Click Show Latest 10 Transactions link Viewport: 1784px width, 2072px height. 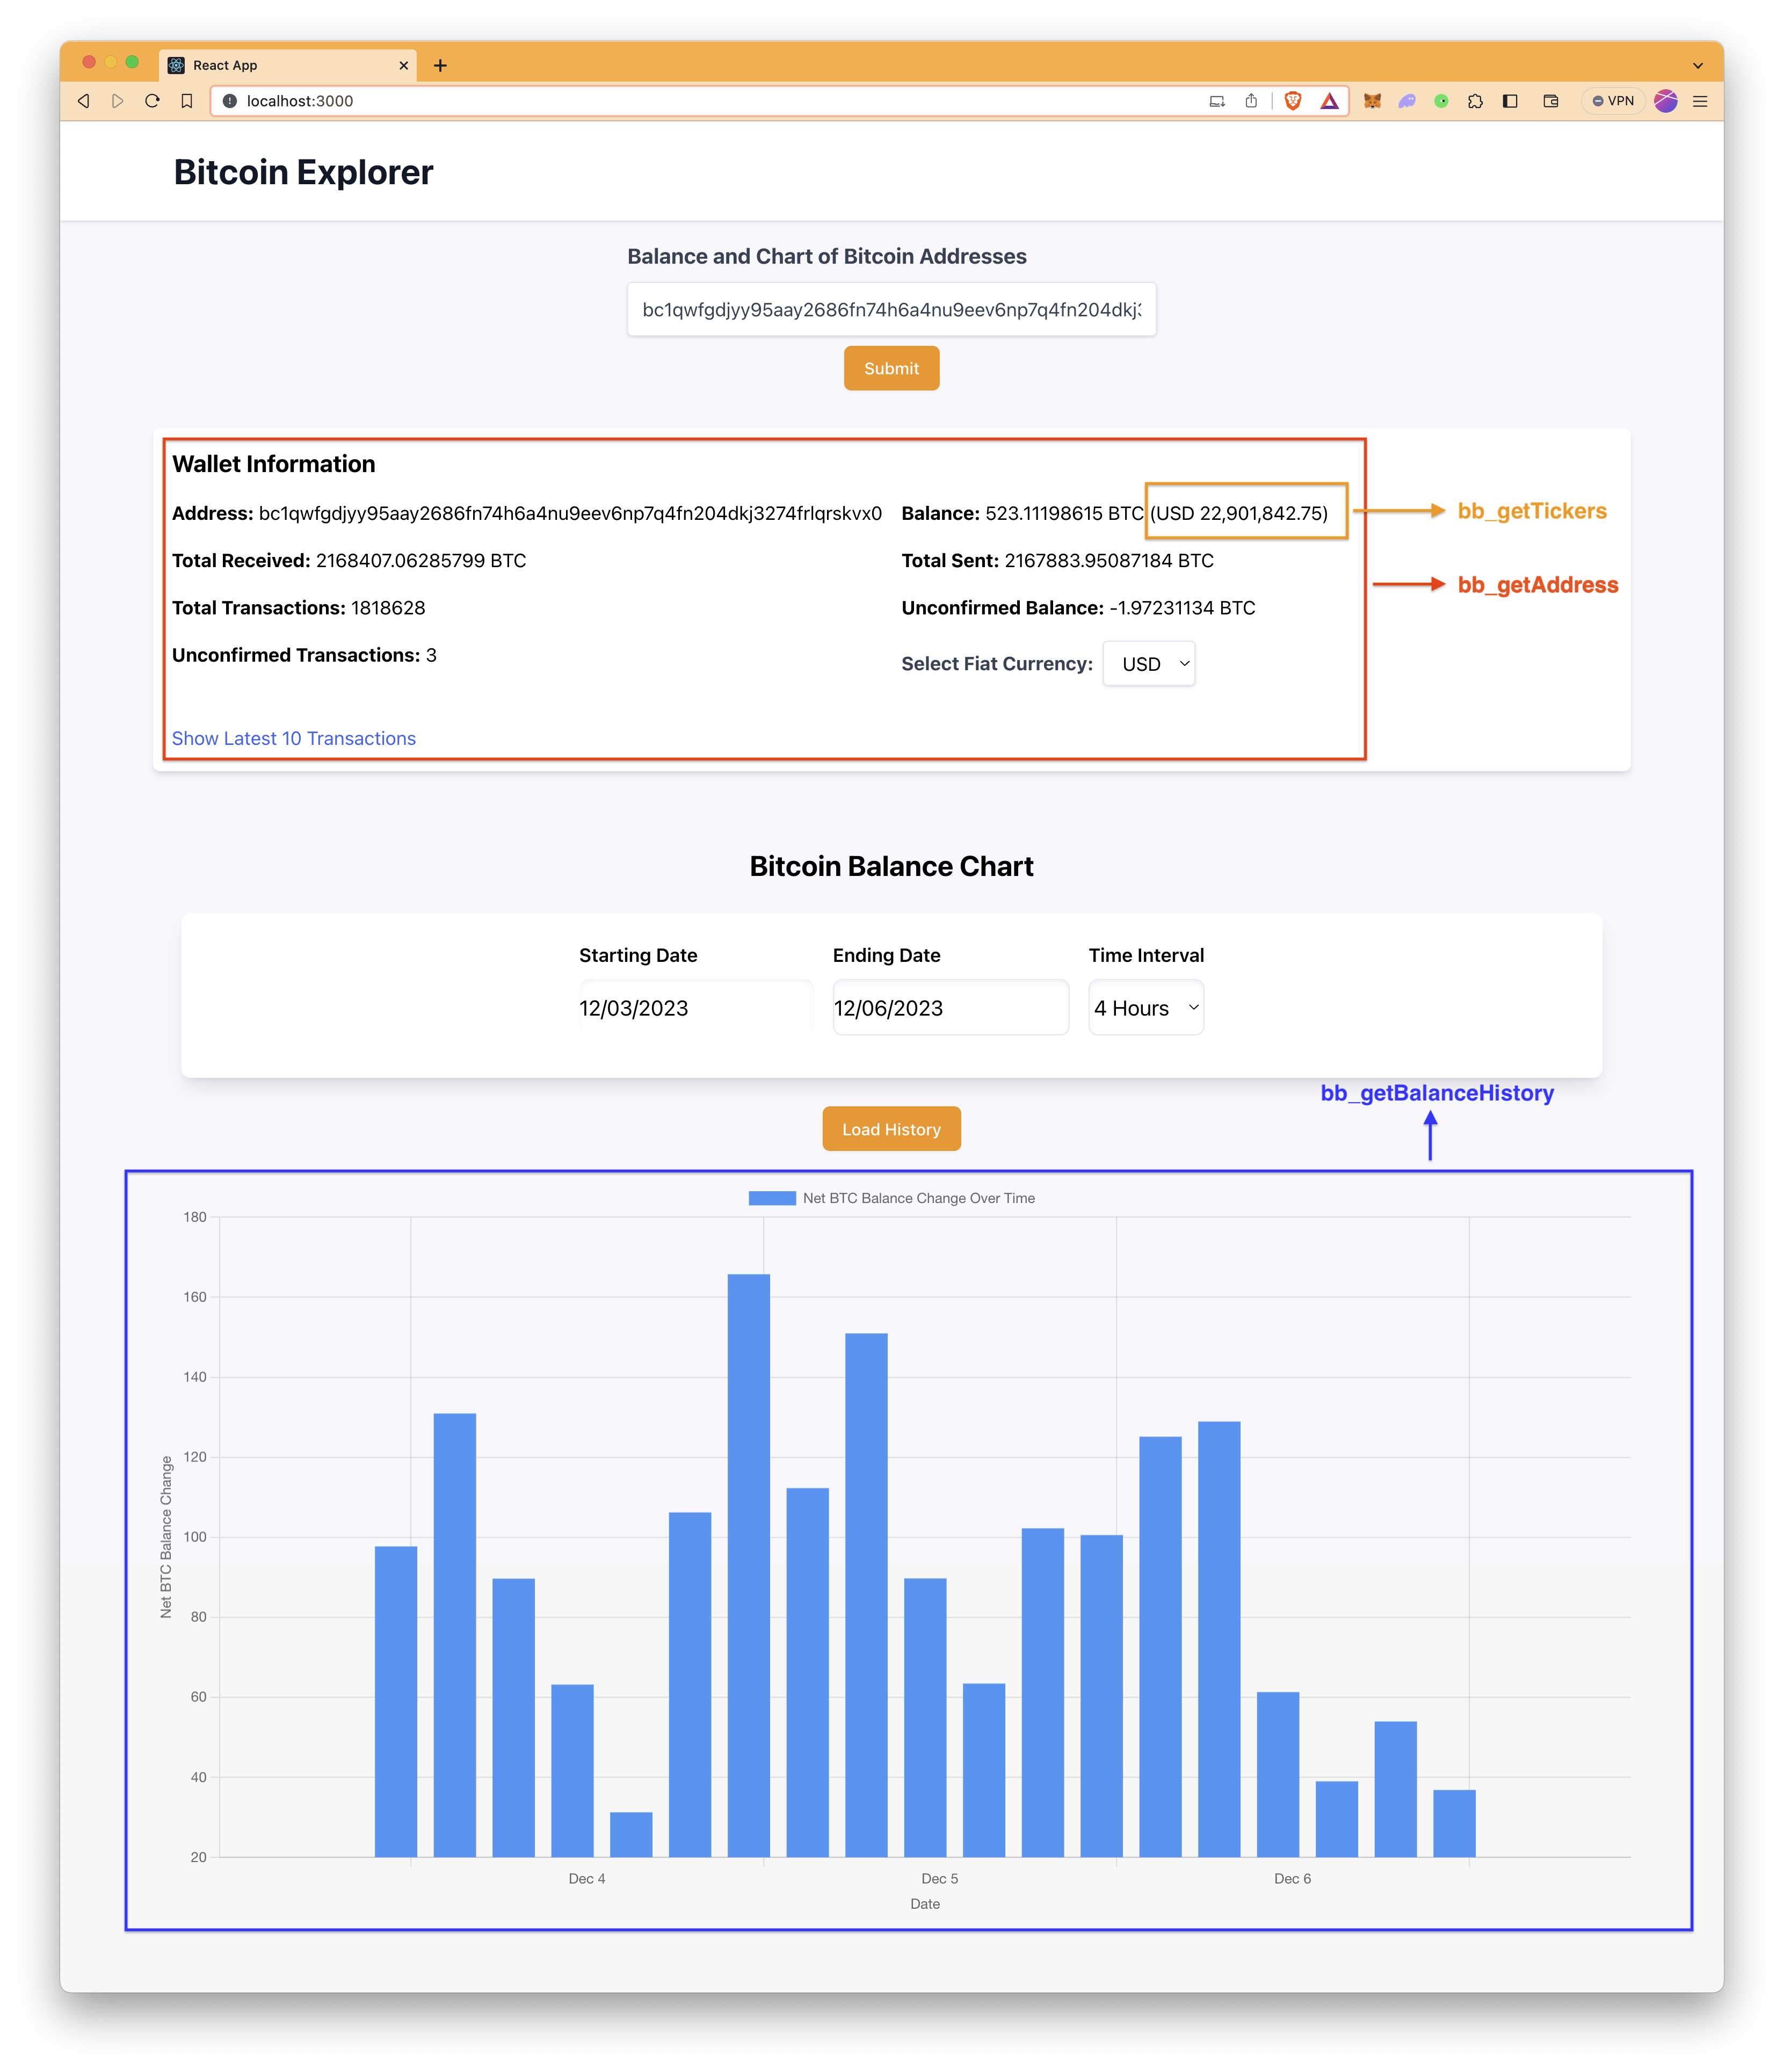pyautogui.click(x=294, y=738)
